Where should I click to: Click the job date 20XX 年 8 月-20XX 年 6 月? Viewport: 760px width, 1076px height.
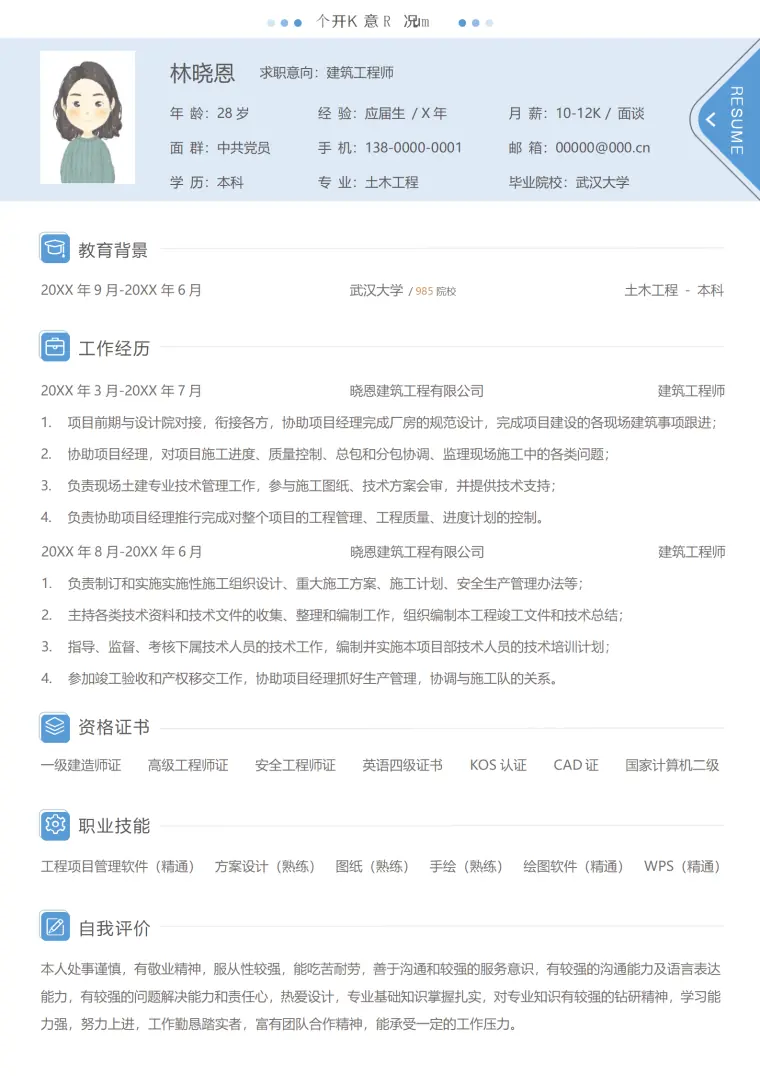(x=121, y=552)
